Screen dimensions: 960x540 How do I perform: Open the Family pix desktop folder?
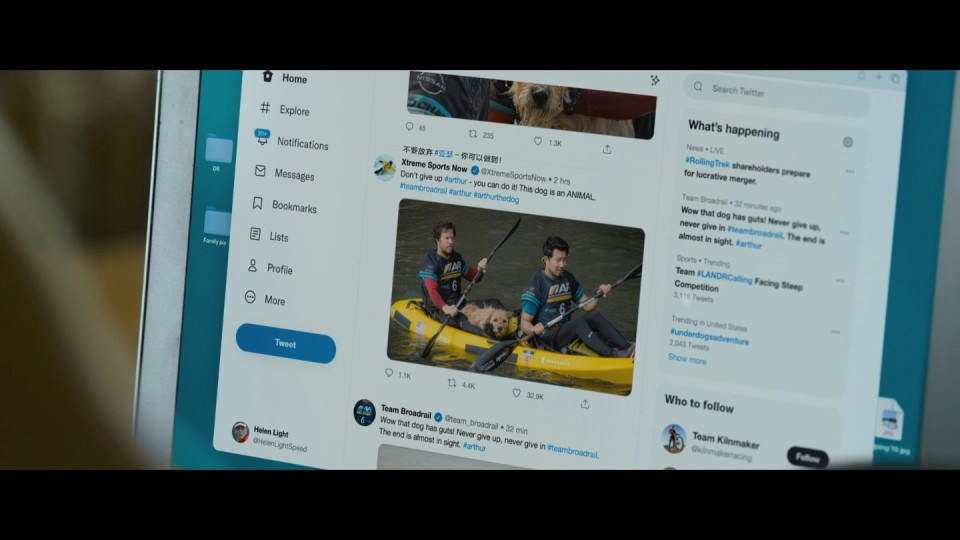click(x=216, y=226)
